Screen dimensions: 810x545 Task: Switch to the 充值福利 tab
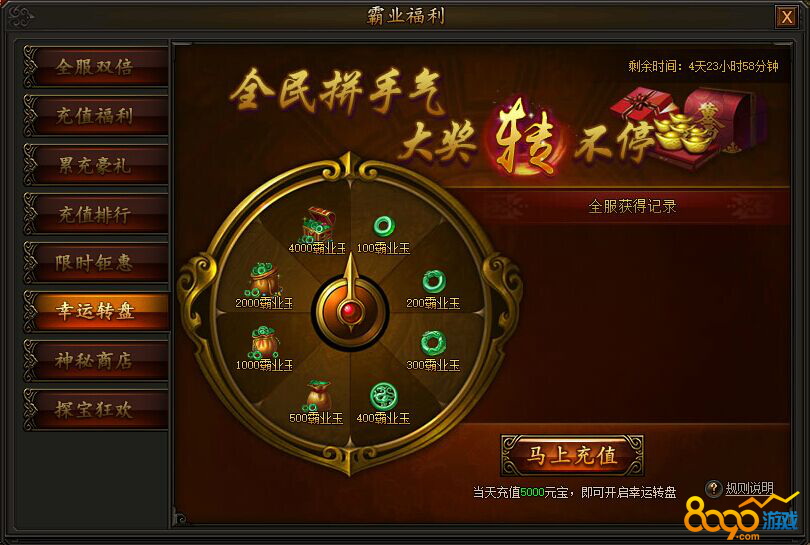coord(96,116)
